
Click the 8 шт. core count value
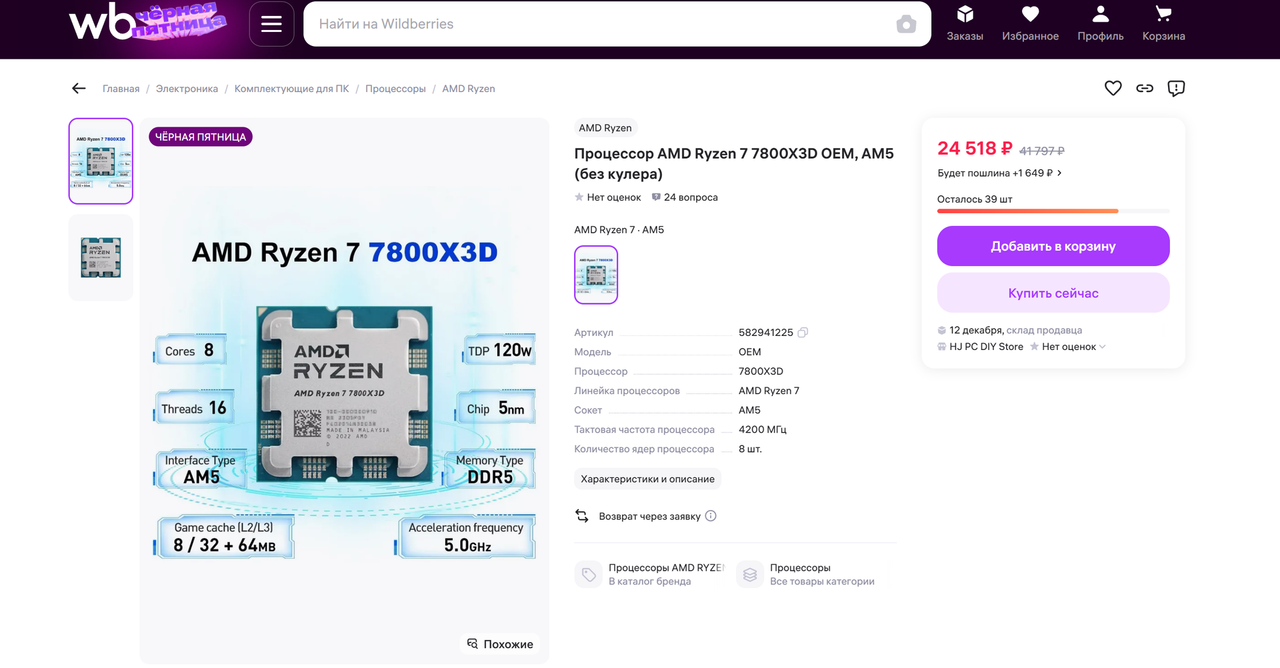click(x=750, y=449)
